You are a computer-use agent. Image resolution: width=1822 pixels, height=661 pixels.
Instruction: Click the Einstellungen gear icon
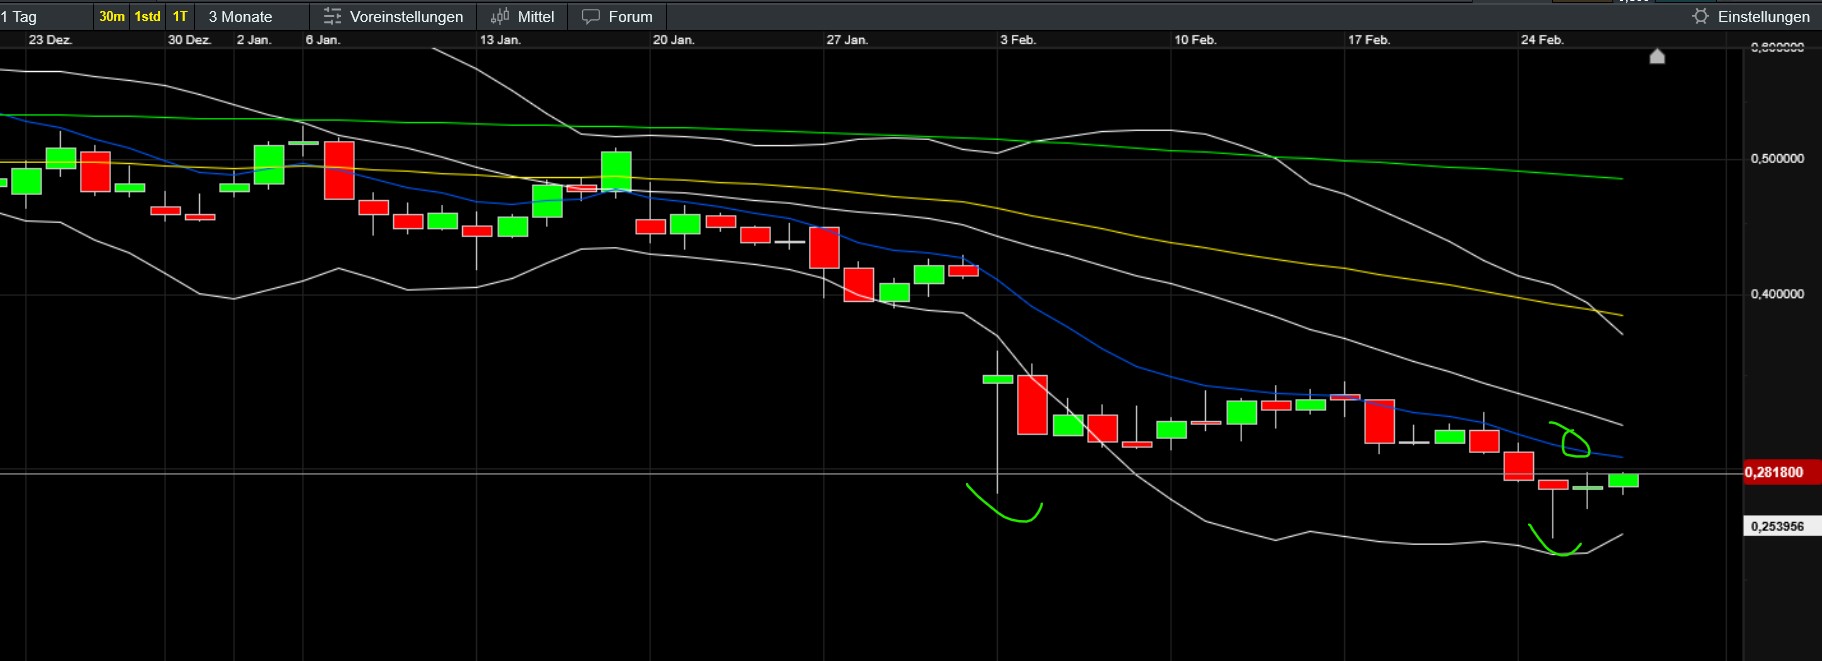(1700, 17)
